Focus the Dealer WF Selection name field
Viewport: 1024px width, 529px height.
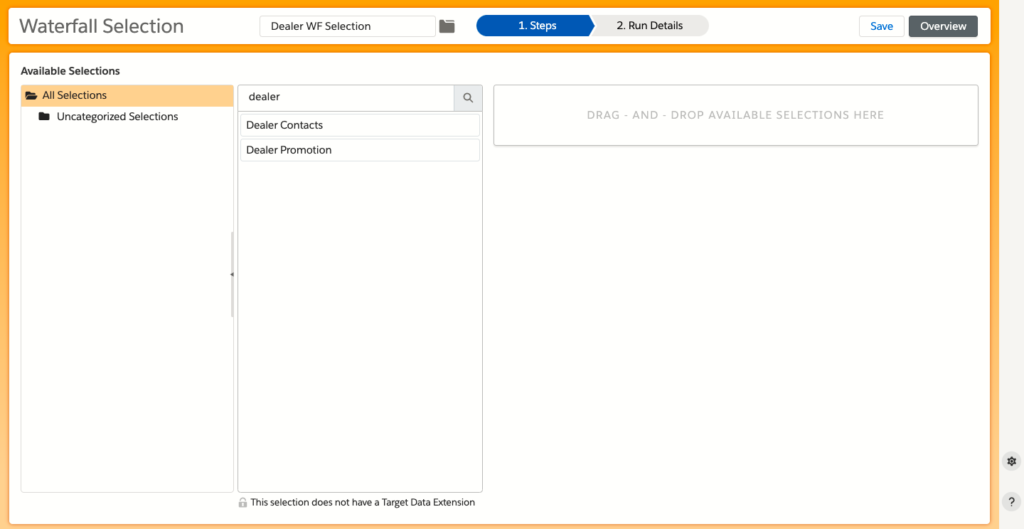pyautogui.click(x=346, y=26)
